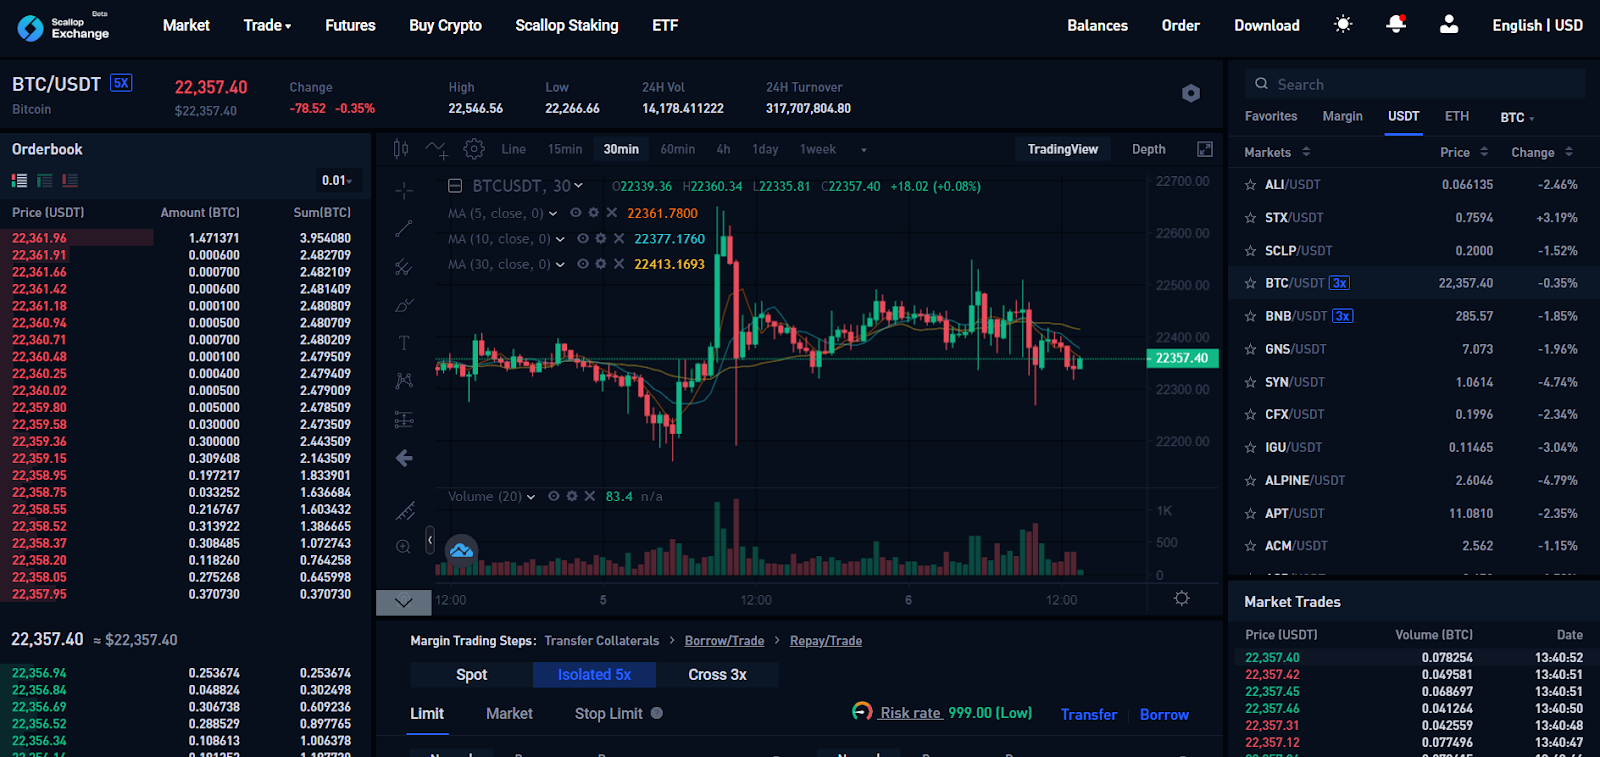
Task: Toggle the Stop Limit info dot
Action: (x=657, y=713)
